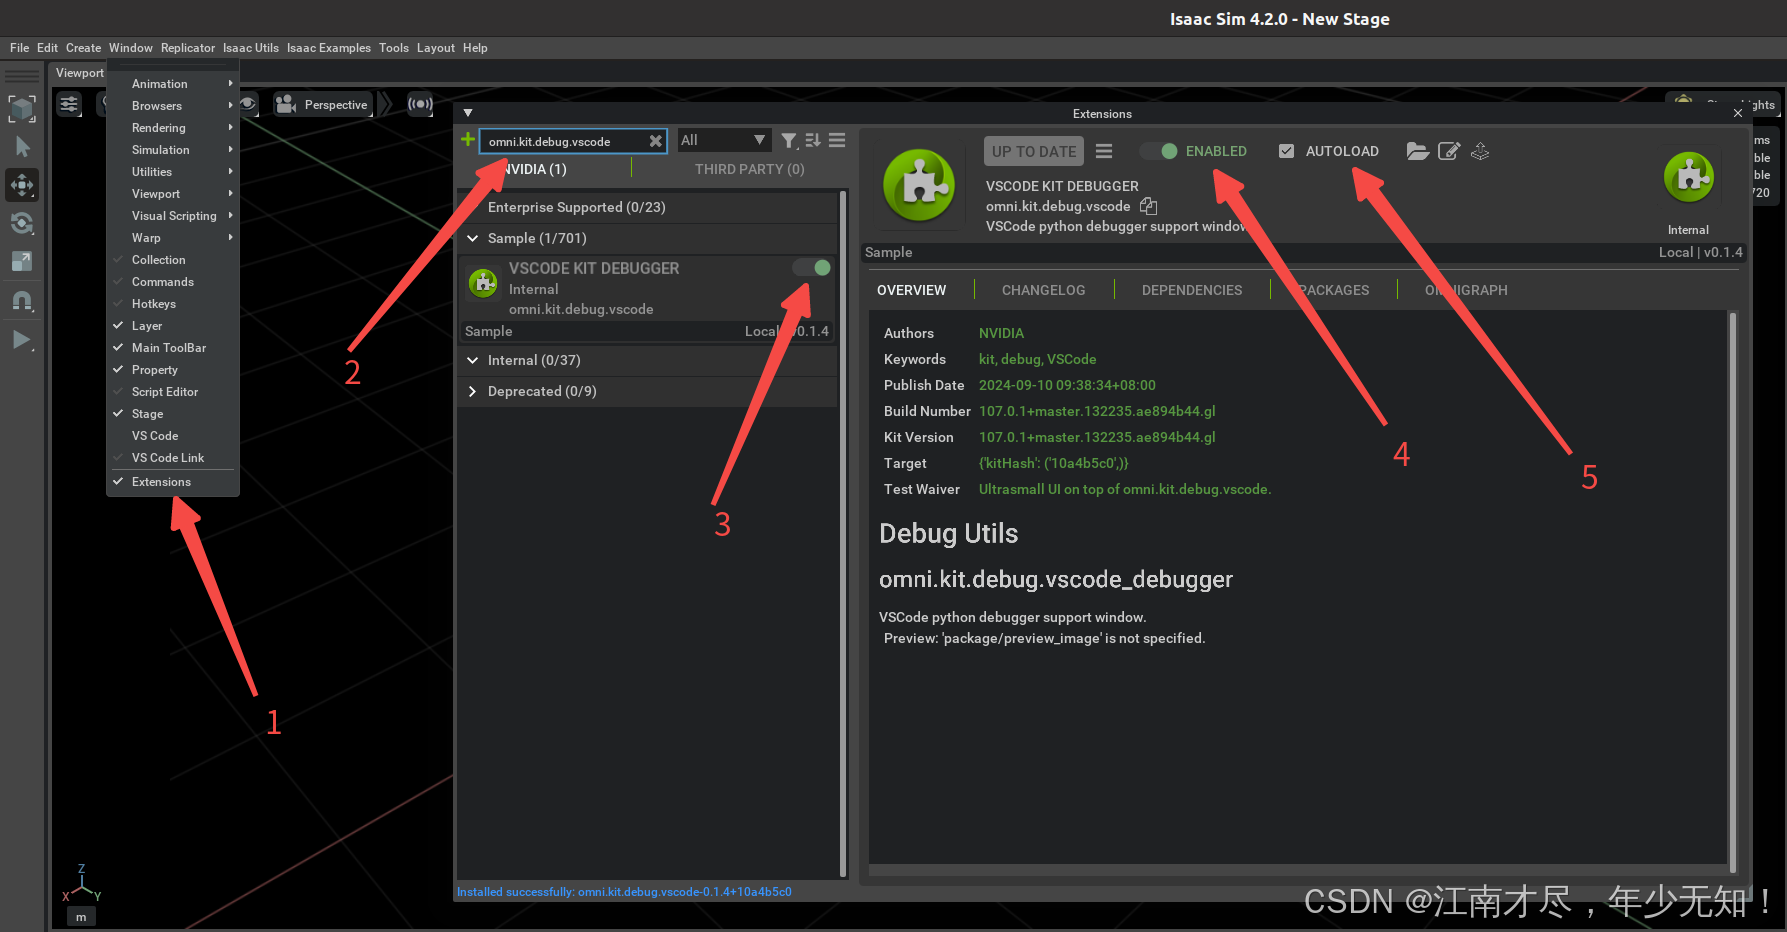Switch to the DEPENDENCIES tab

1192,290
